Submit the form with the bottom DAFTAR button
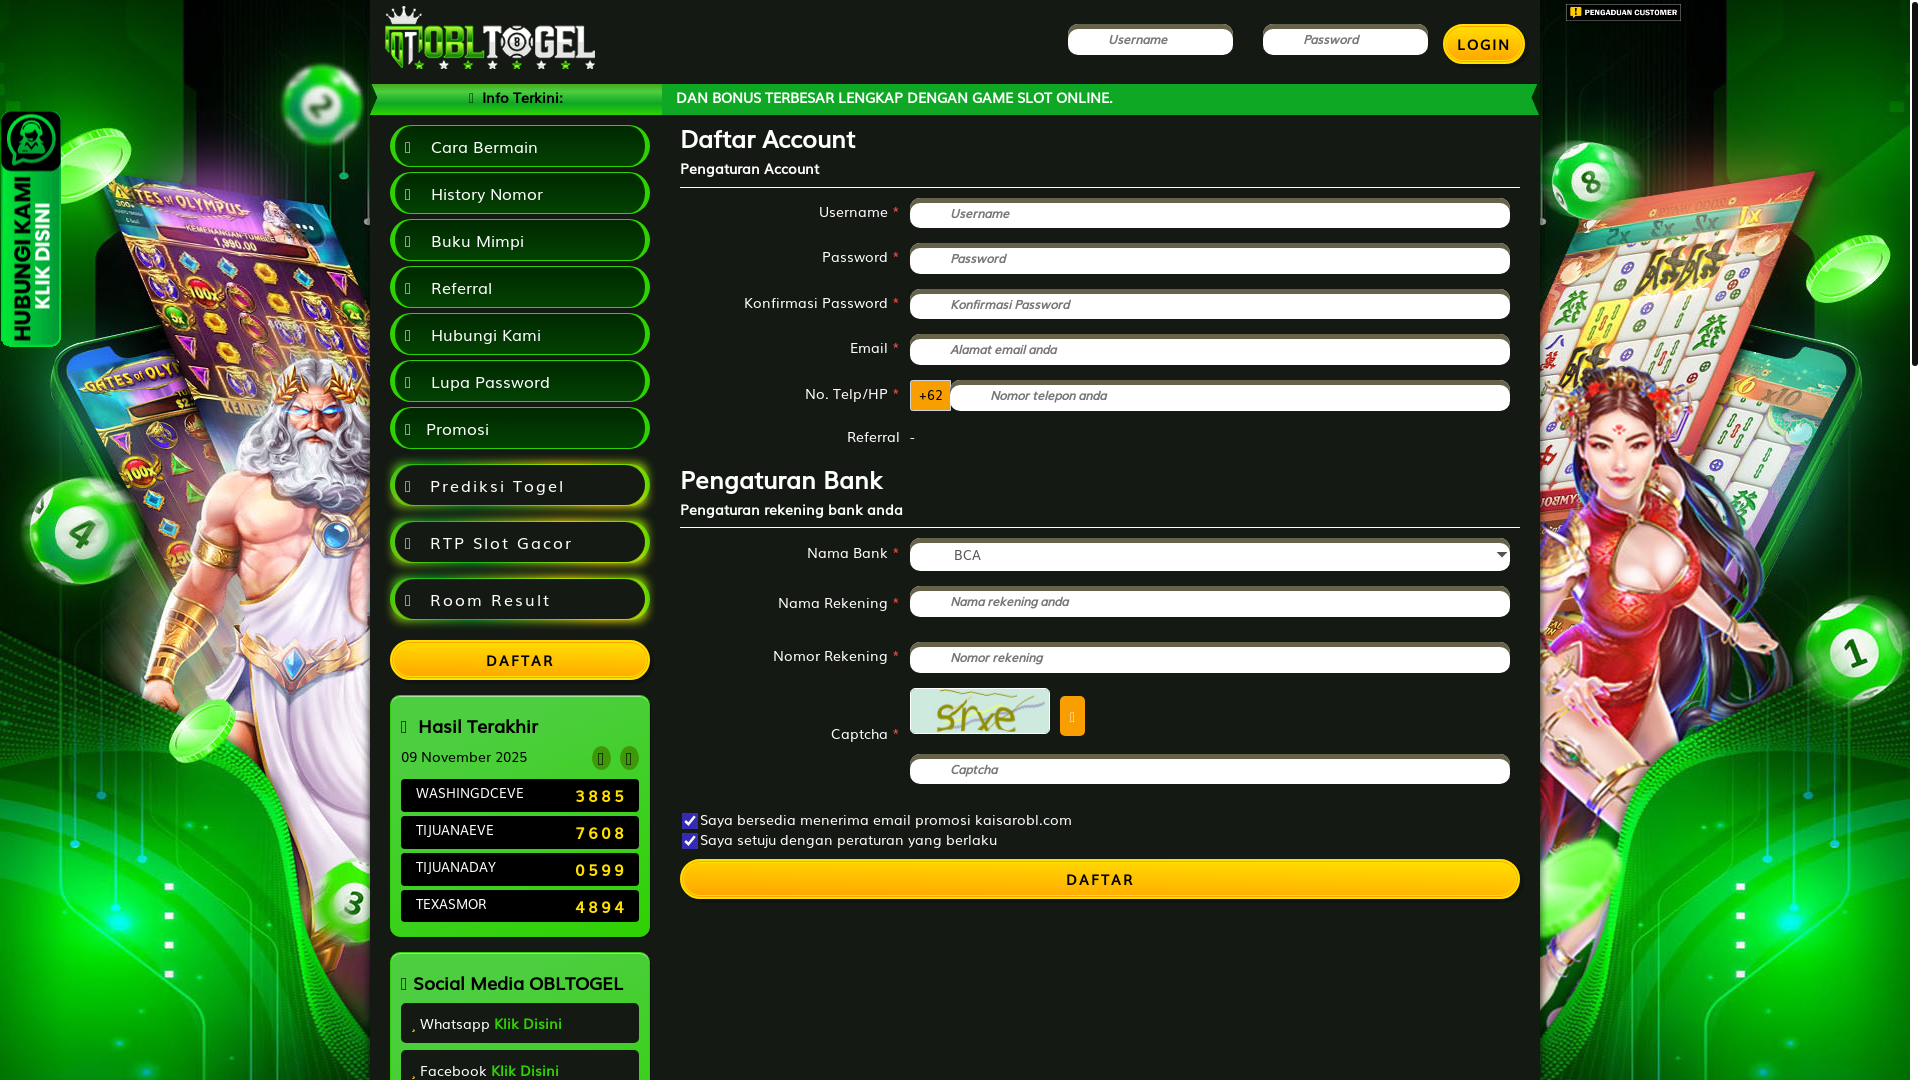 (1100, 879)
